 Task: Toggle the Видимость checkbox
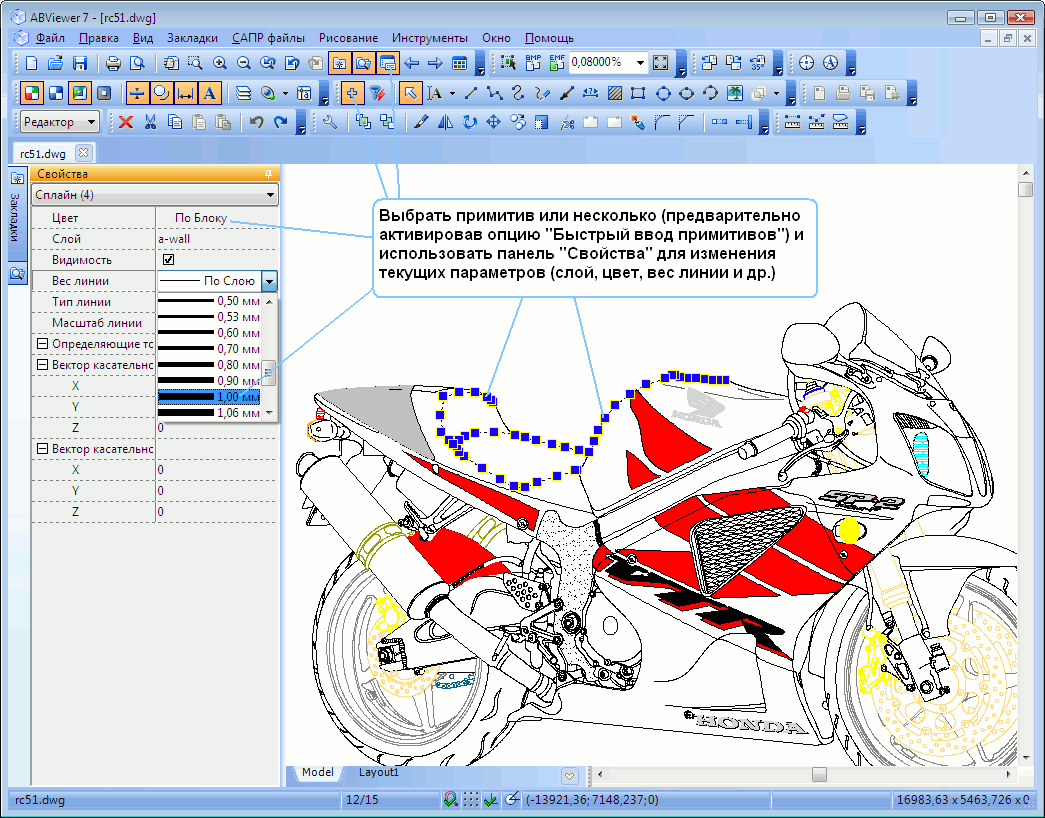click(169, 259)
